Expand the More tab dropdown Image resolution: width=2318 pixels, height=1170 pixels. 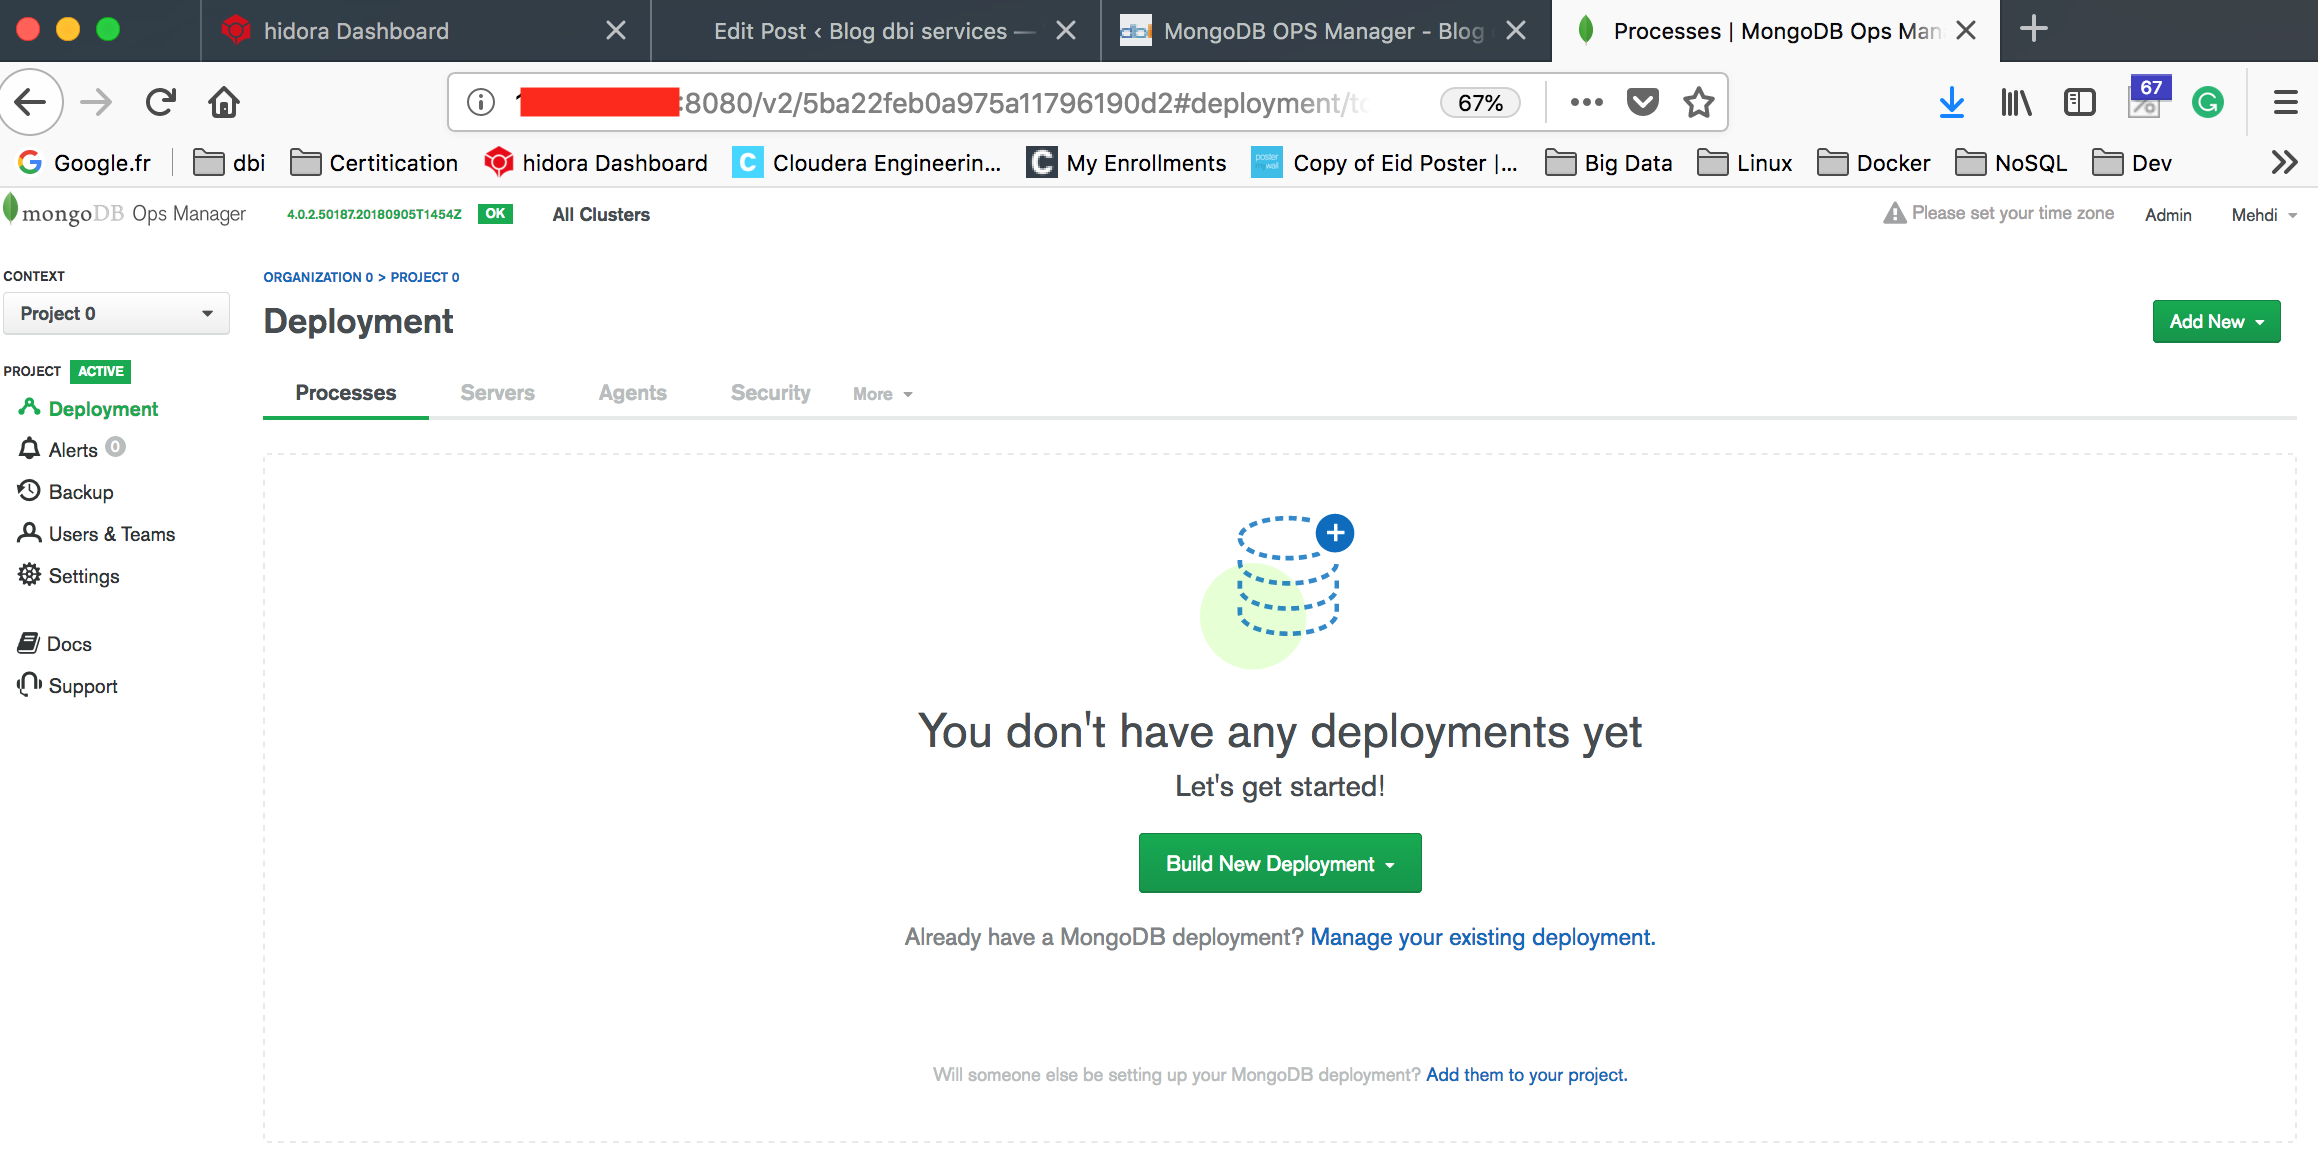pyautogui.click(x=882, y=394)
